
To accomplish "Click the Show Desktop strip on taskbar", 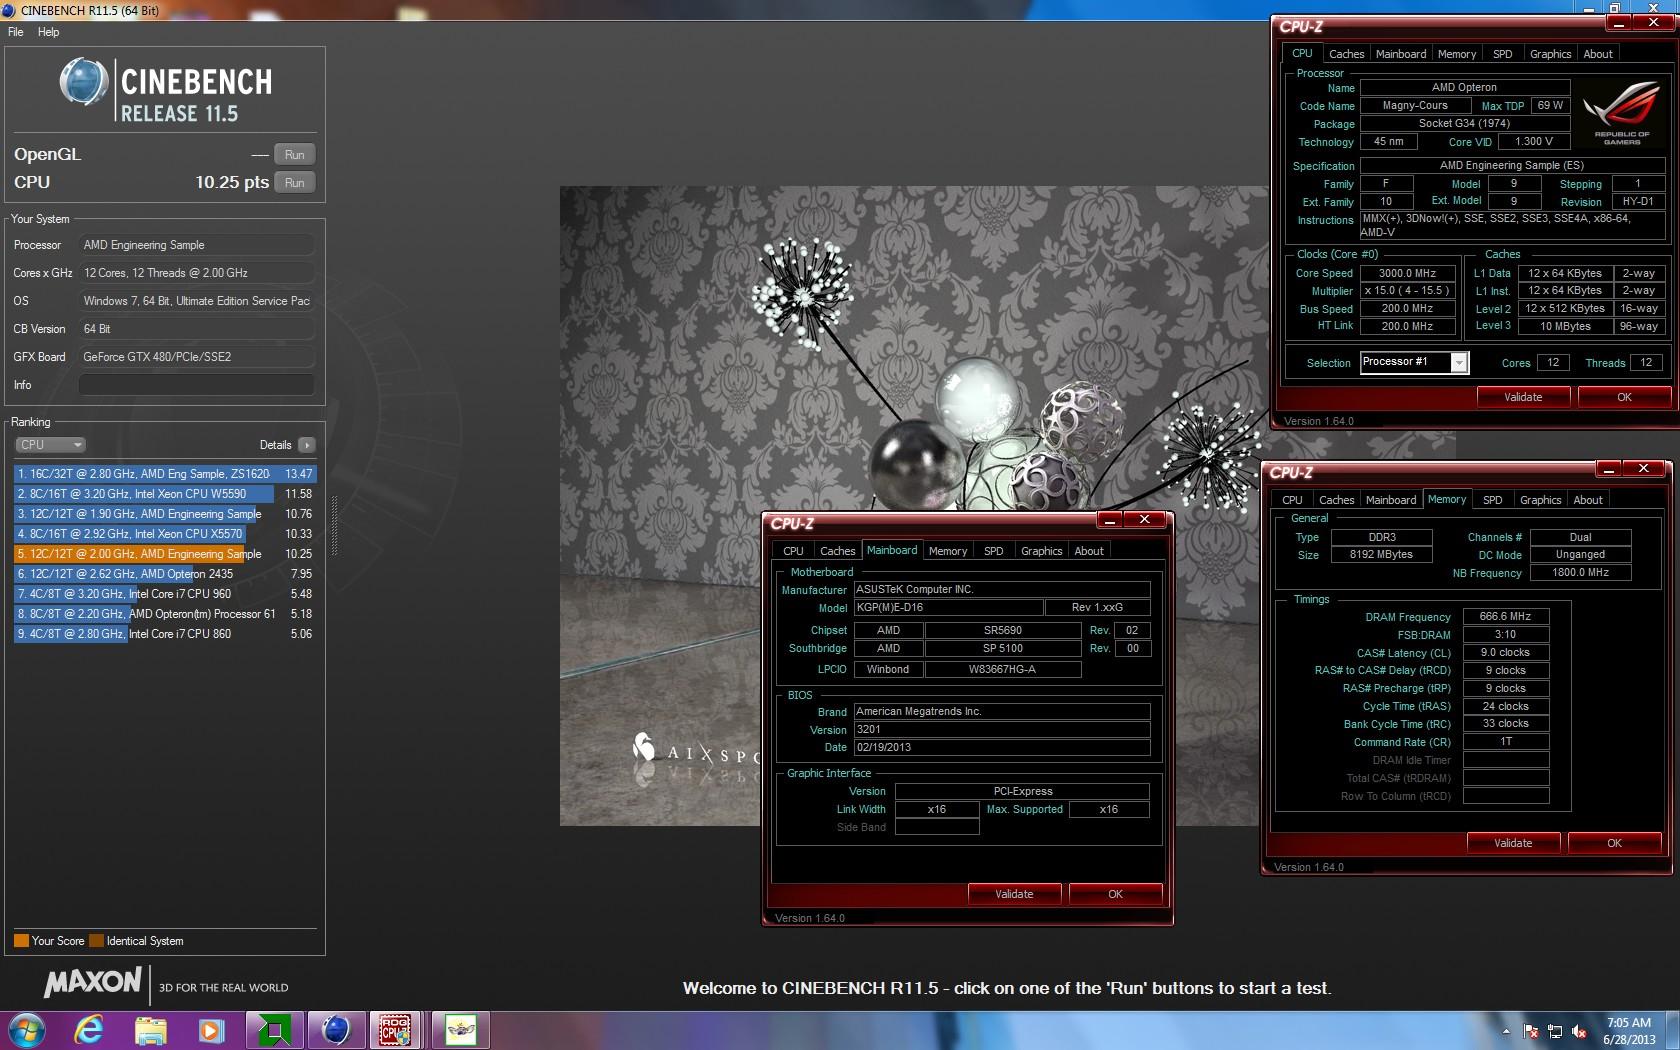I will [x=1673, y=1030].
